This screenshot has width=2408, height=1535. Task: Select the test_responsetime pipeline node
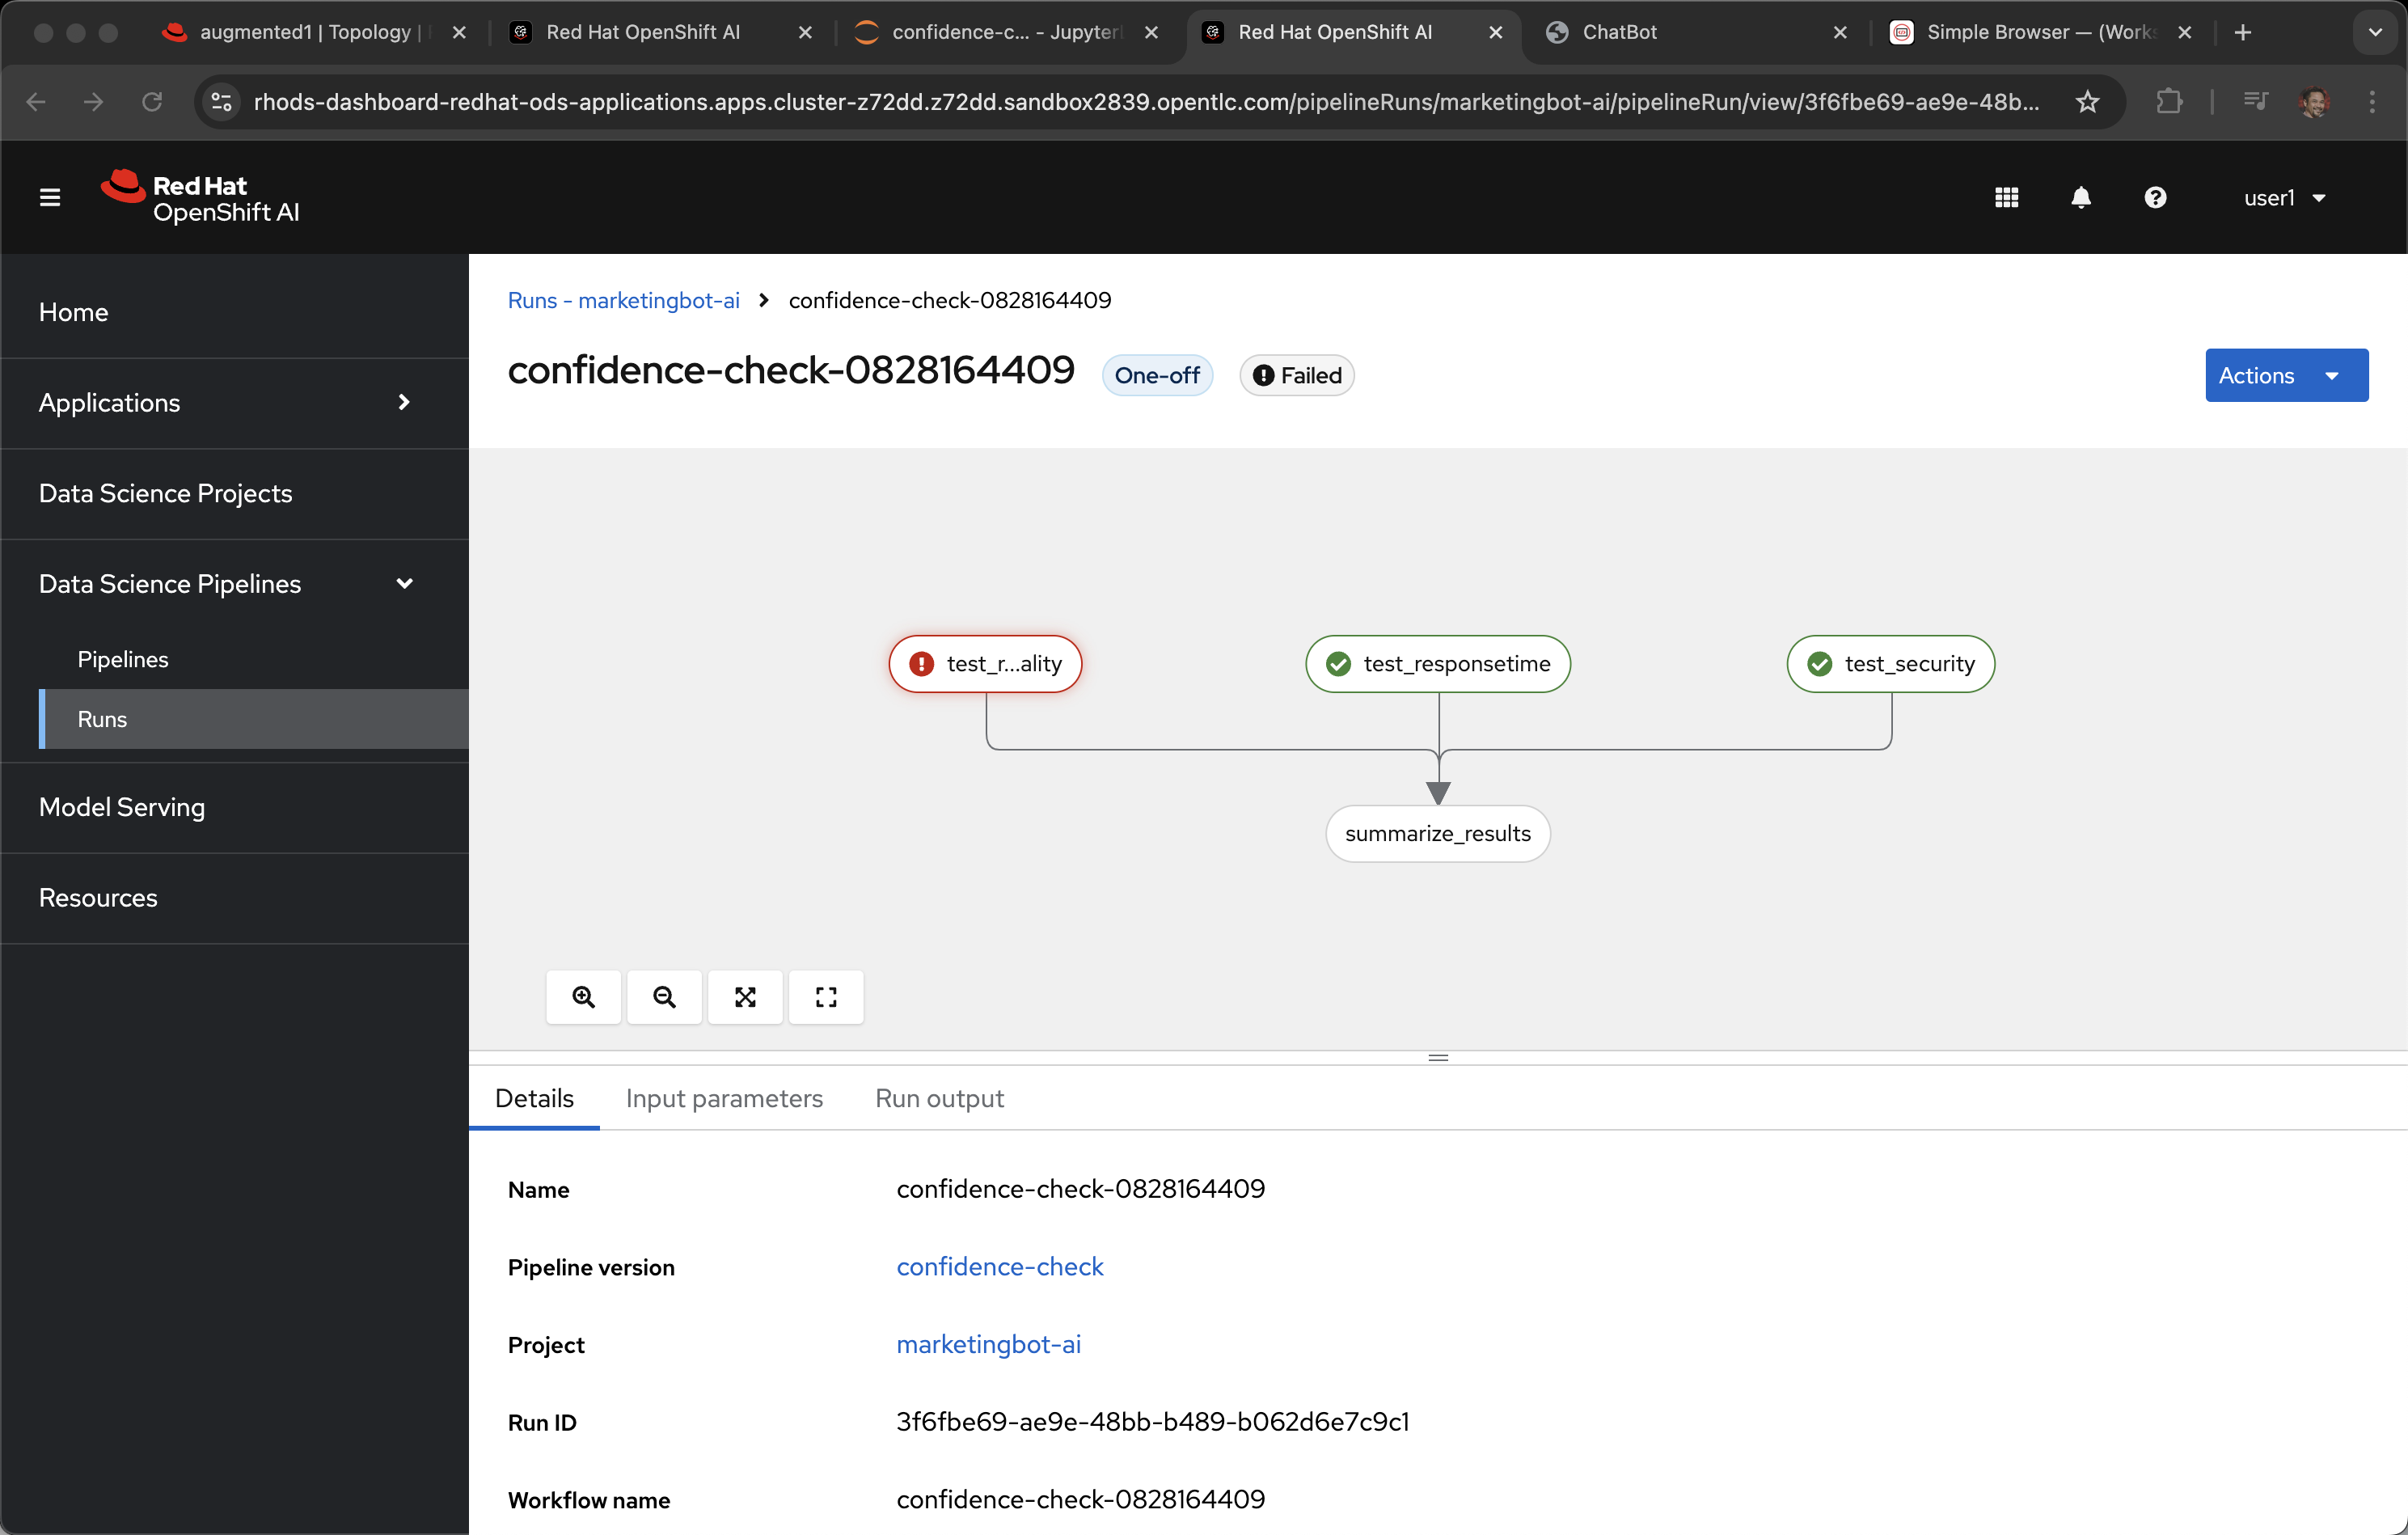1438,664
